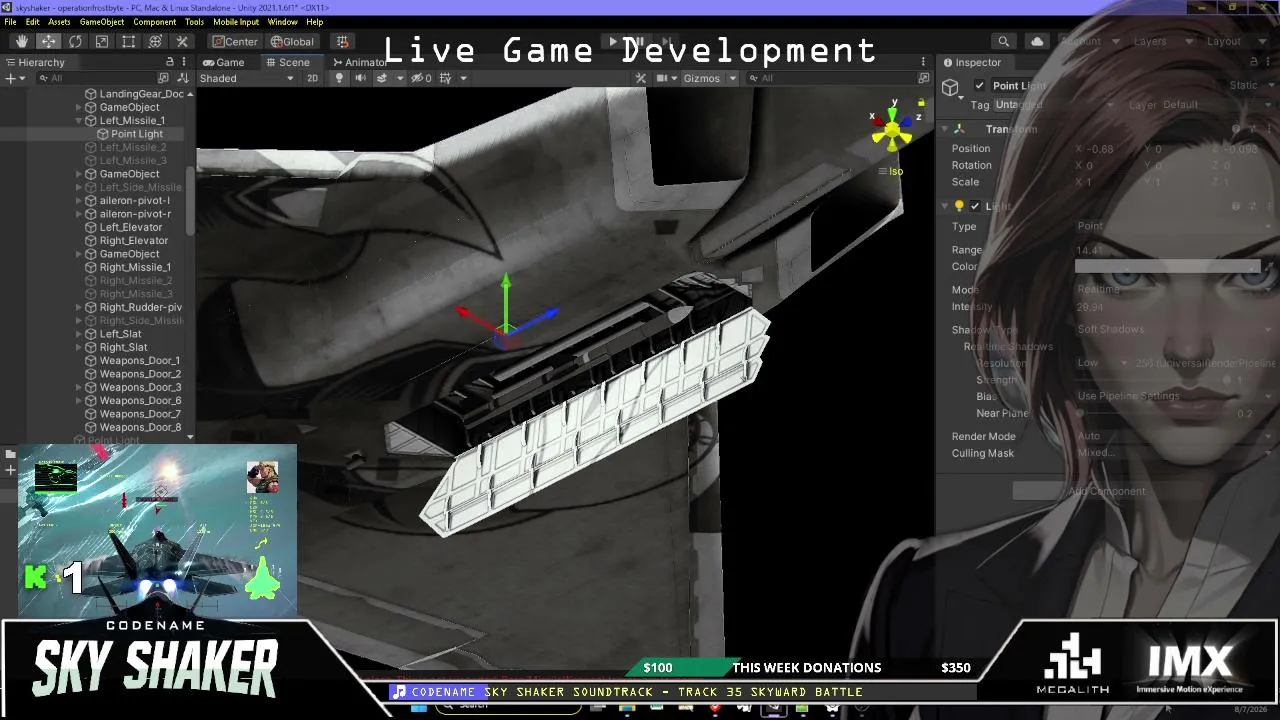Image resolution: width=1280 pixels, height=720 pixels.
Task: Select the Move tool
Action: pyautogui.click(x=48, y=41)
